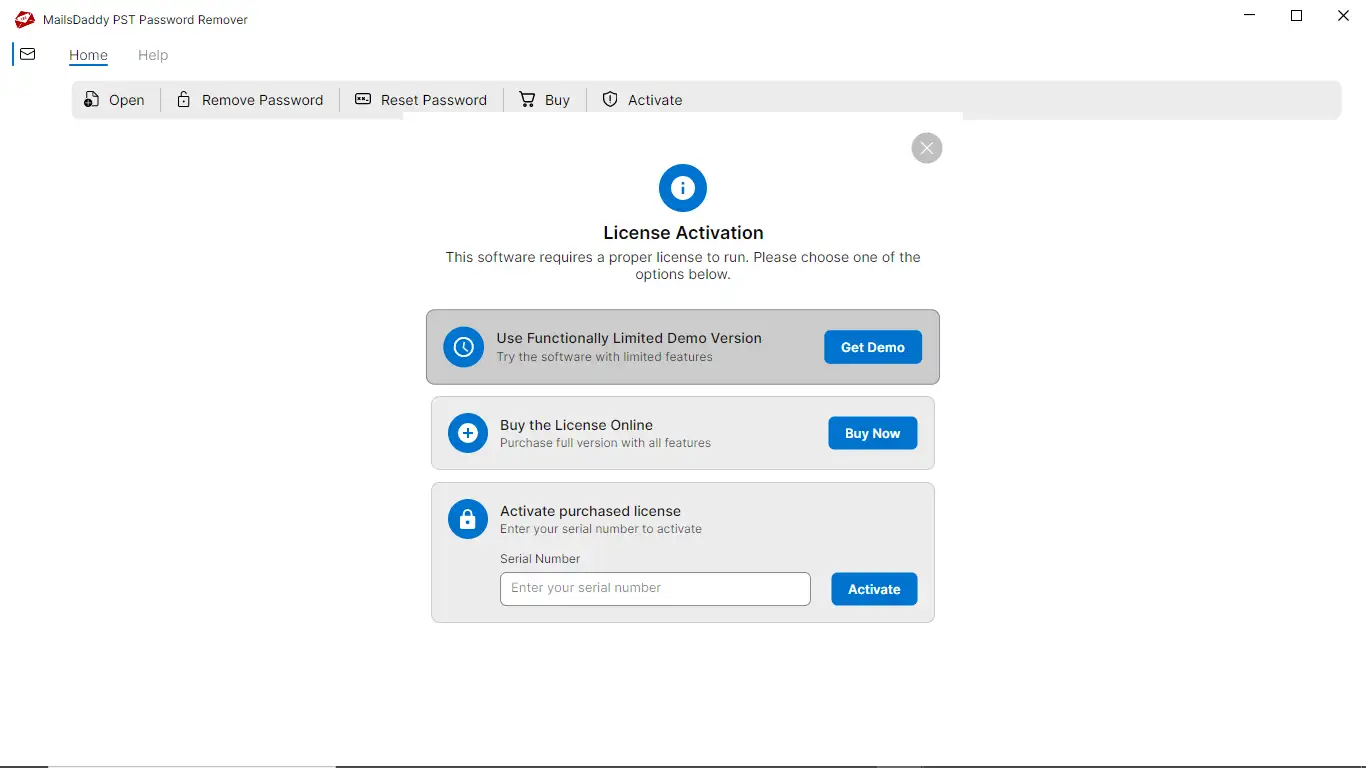Click the License Activation heading
The image size is (1366, 768).
[x=683, y=233]
